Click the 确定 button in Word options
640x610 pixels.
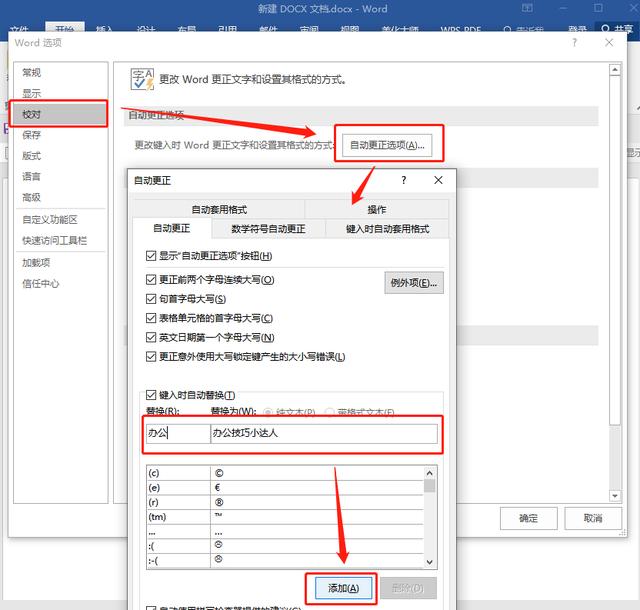click(529, 518)
